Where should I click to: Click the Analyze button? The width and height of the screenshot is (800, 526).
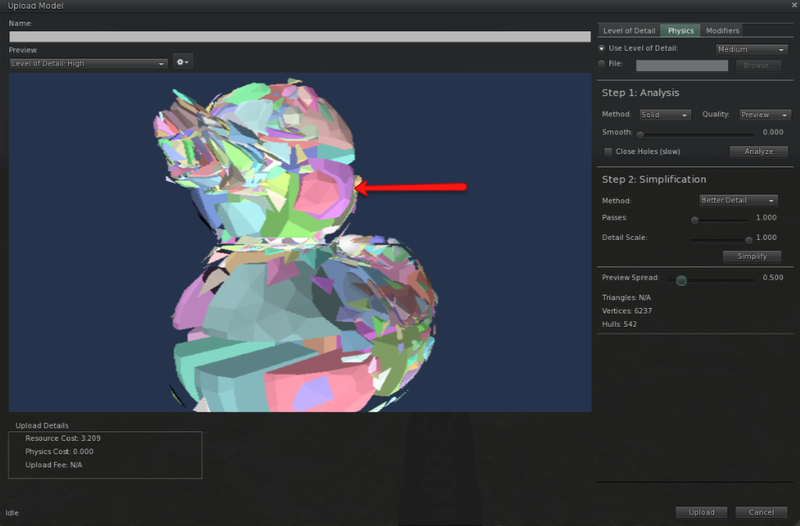click(x=758, y=152)
